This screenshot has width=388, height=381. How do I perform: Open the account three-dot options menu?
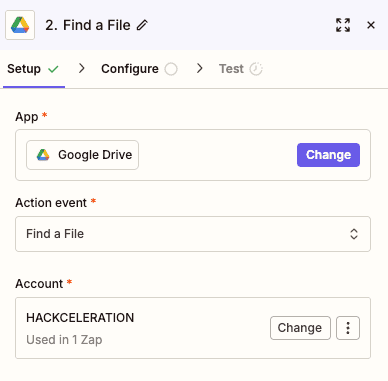tap(348, 328)
